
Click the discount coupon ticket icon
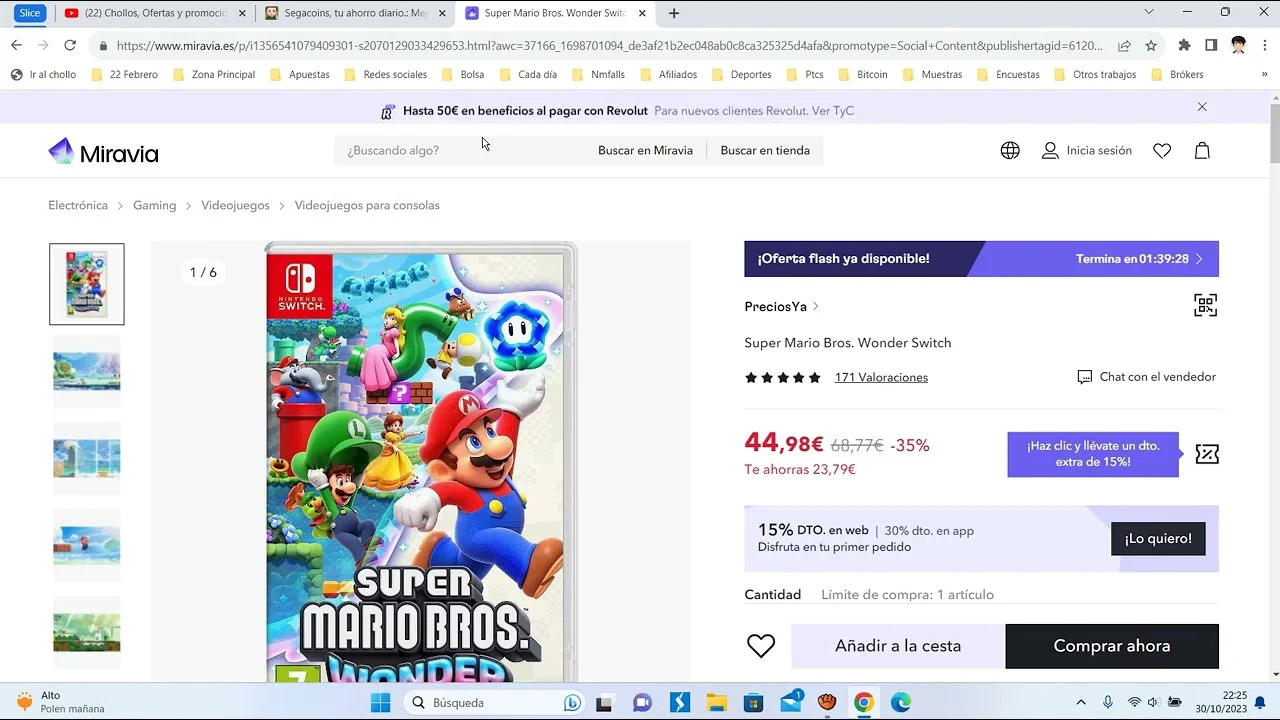pyautogui.click(x=1207, y=454)
